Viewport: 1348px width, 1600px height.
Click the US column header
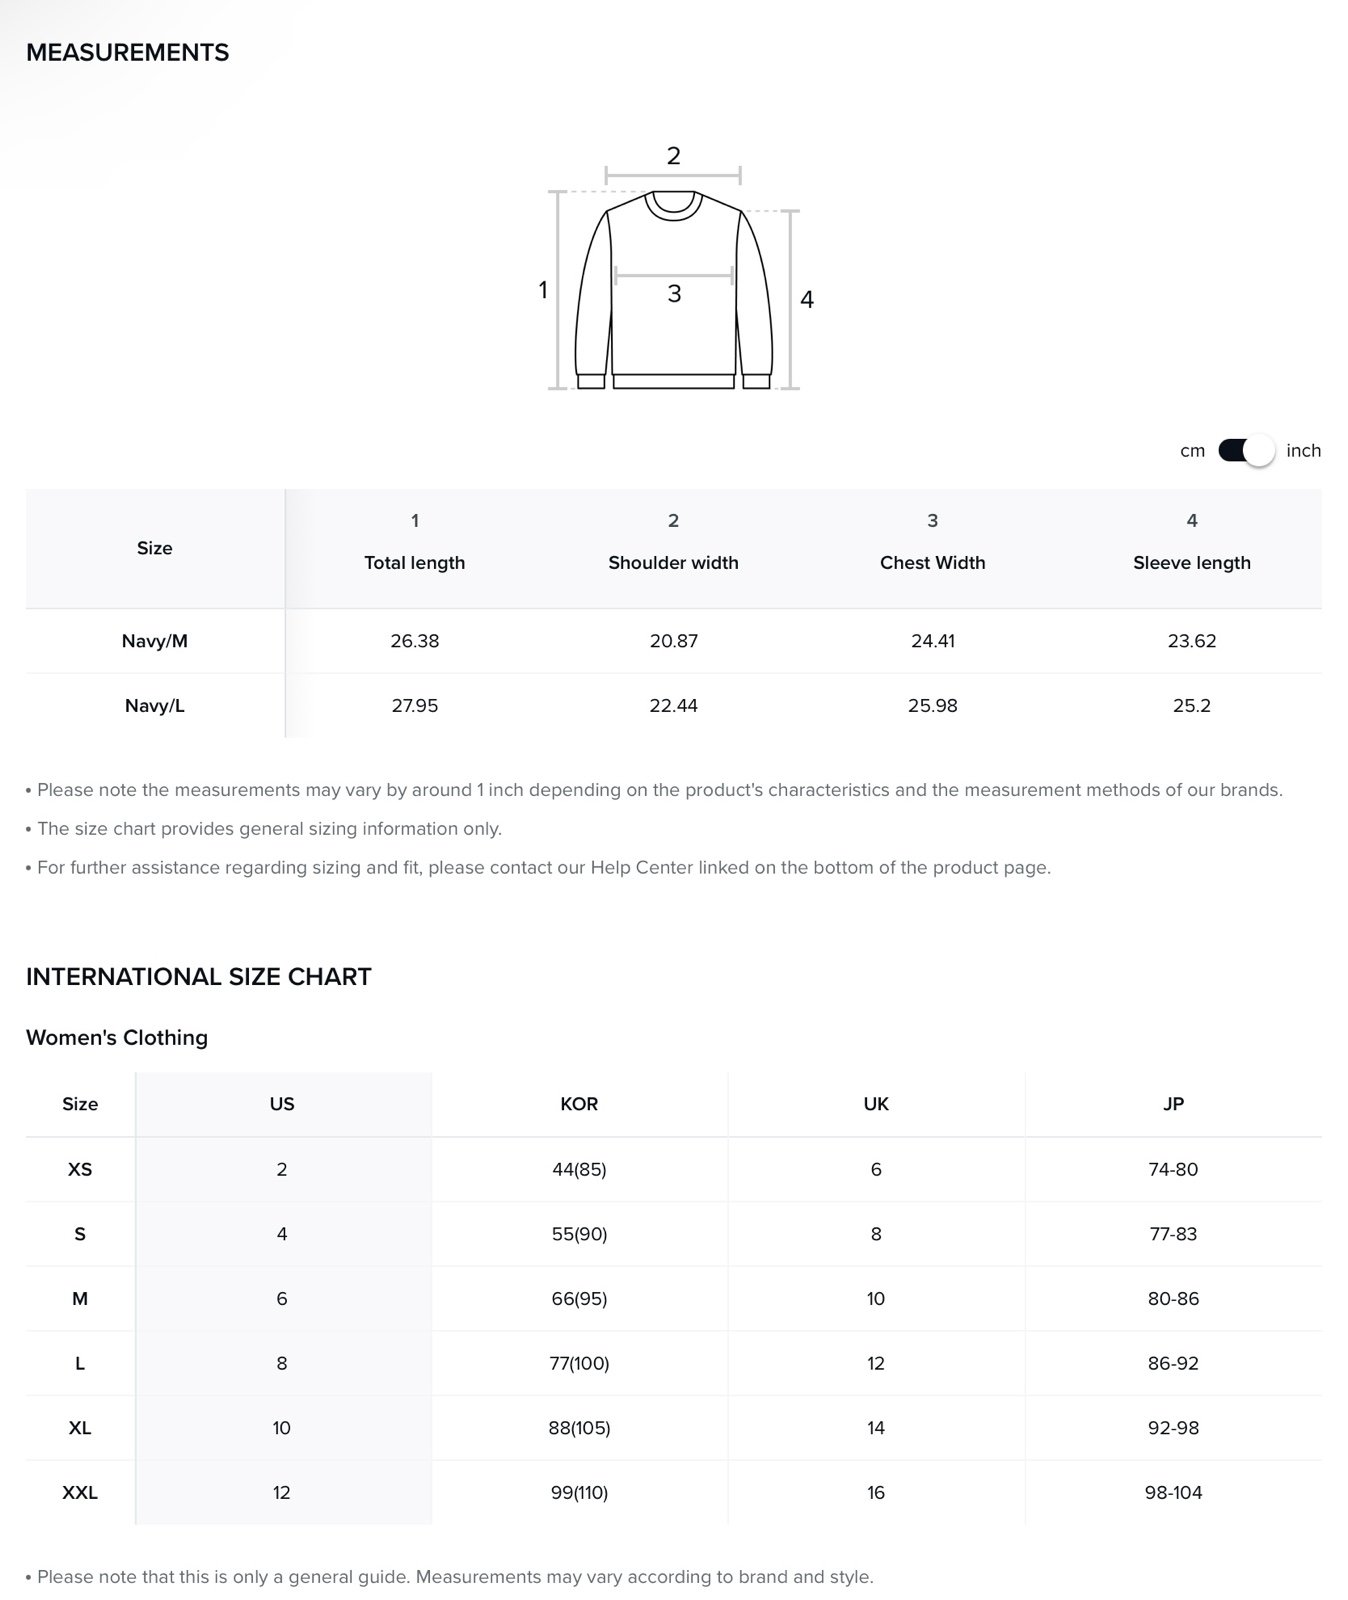pos(282,1104)
